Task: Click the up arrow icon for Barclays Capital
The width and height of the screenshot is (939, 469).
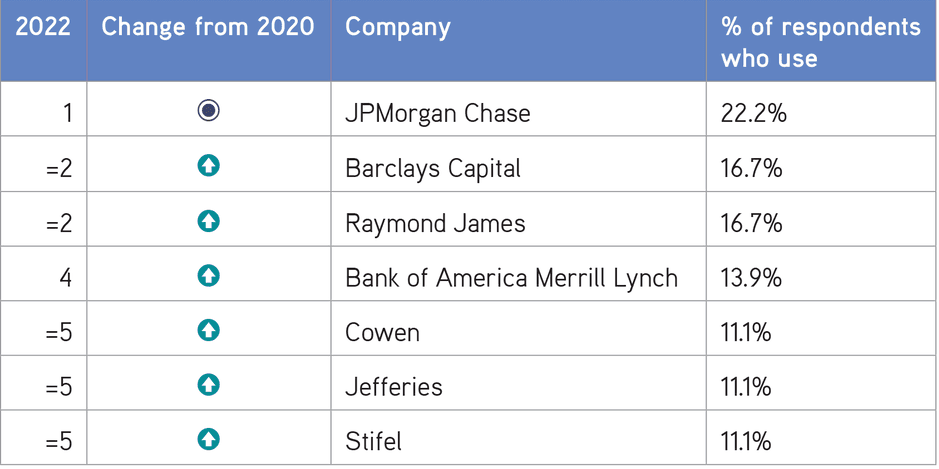Action: (x=208, y=166)
